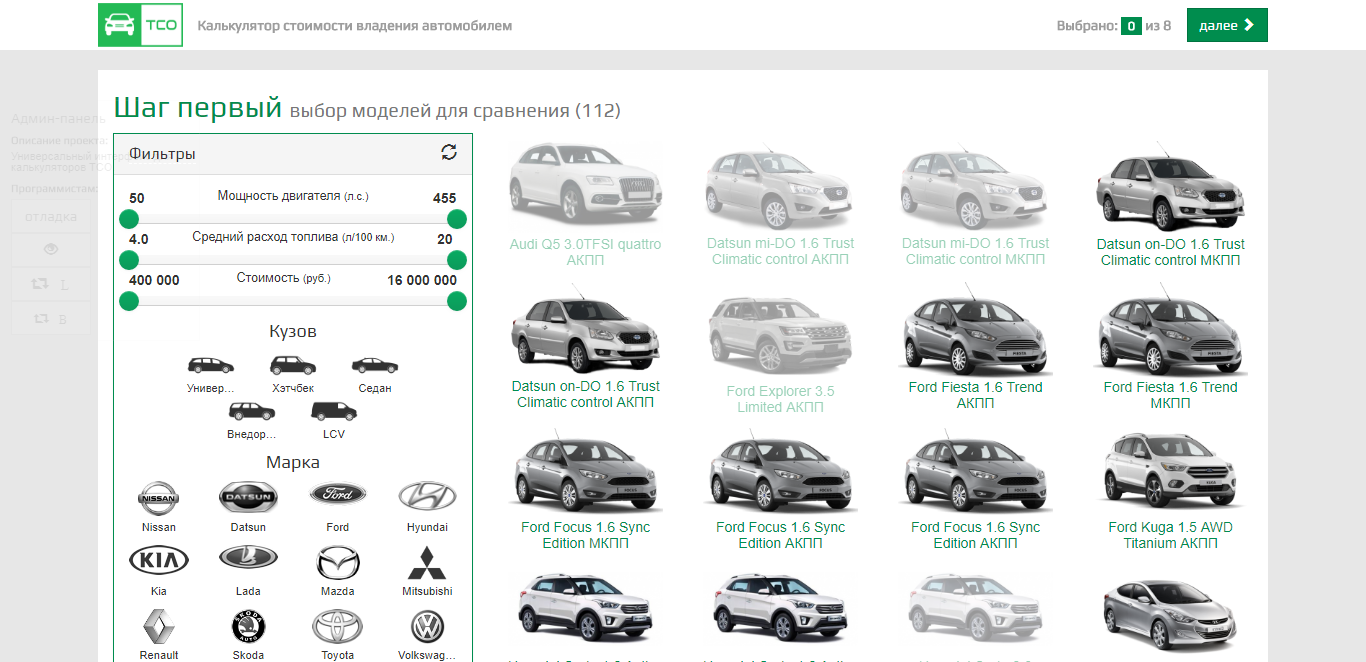Screen dimensions: 1366x662
Task: Pick the Ford Kuga car image
Action: 1170,470
